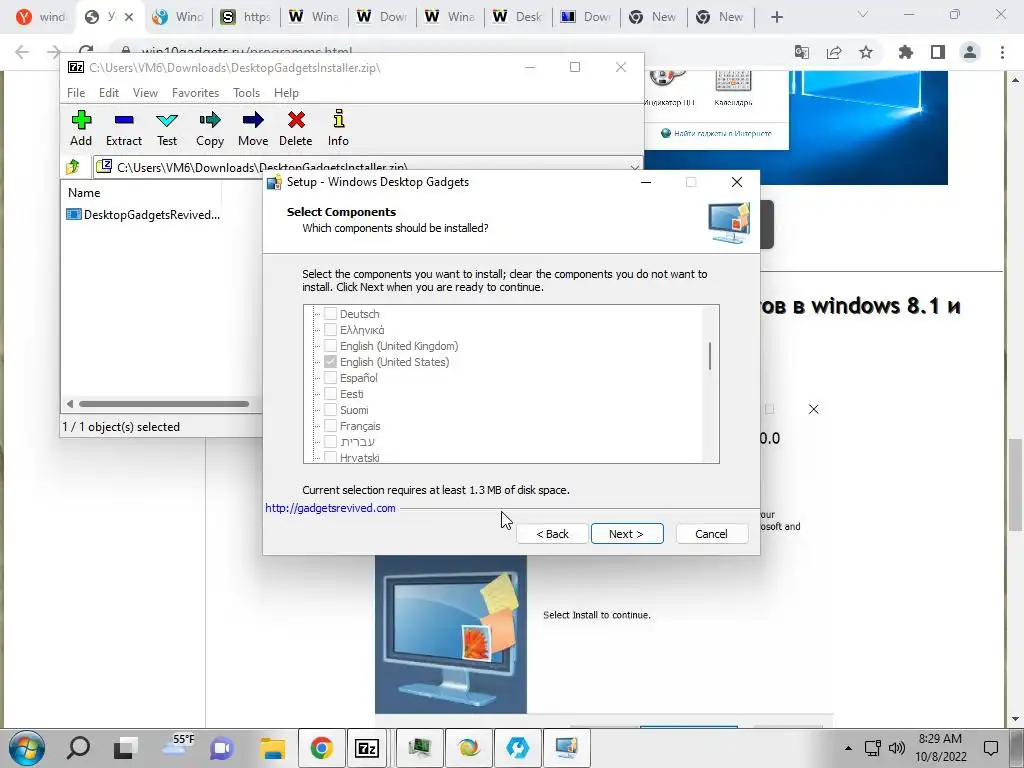1024x768 pixels.
Task: Check the Hebrew language component
Action: click(x=330, y=441)
